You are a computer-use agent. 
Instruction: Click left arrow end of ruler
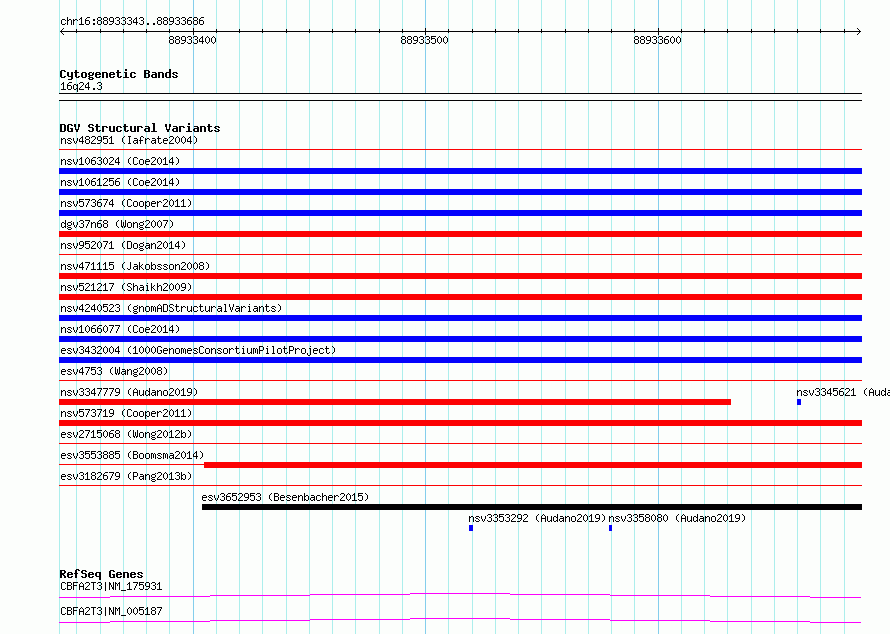click(x=62, y=31)
